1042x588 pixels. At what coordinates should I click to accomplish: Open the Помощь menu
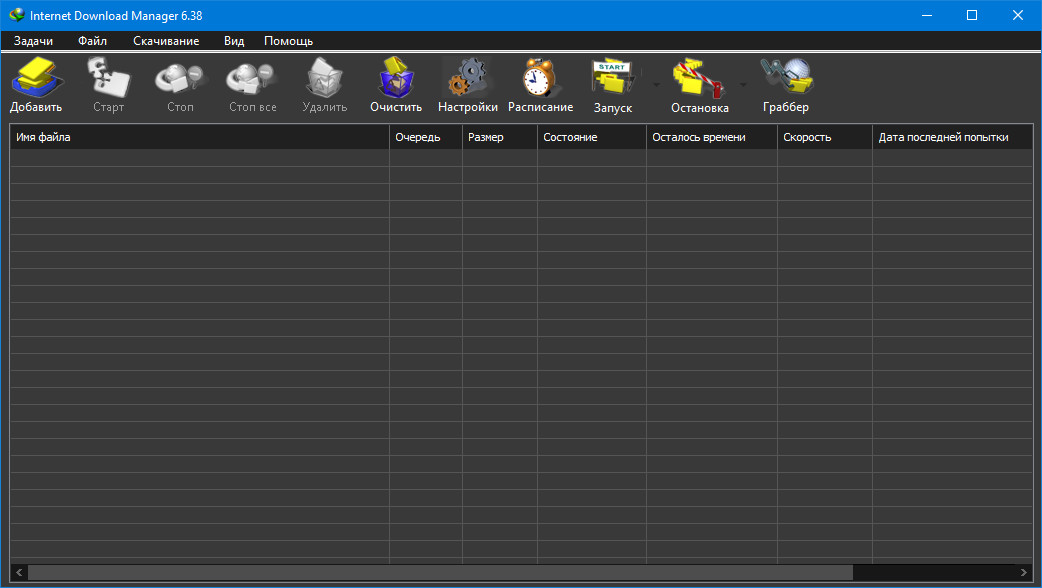click(288, 41)
